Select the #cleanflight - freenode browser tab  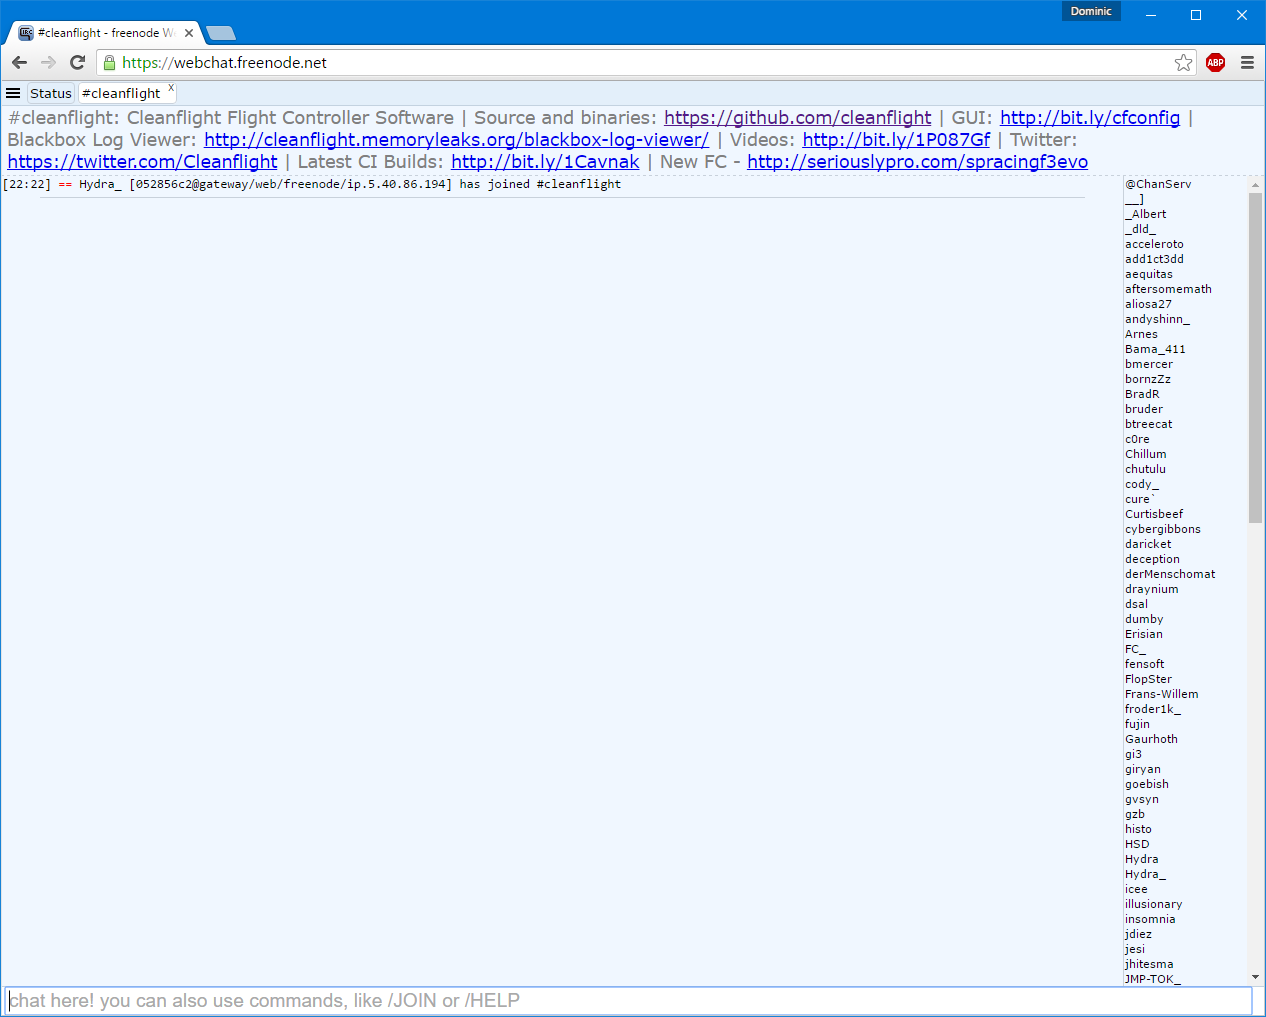coord(105,33)
